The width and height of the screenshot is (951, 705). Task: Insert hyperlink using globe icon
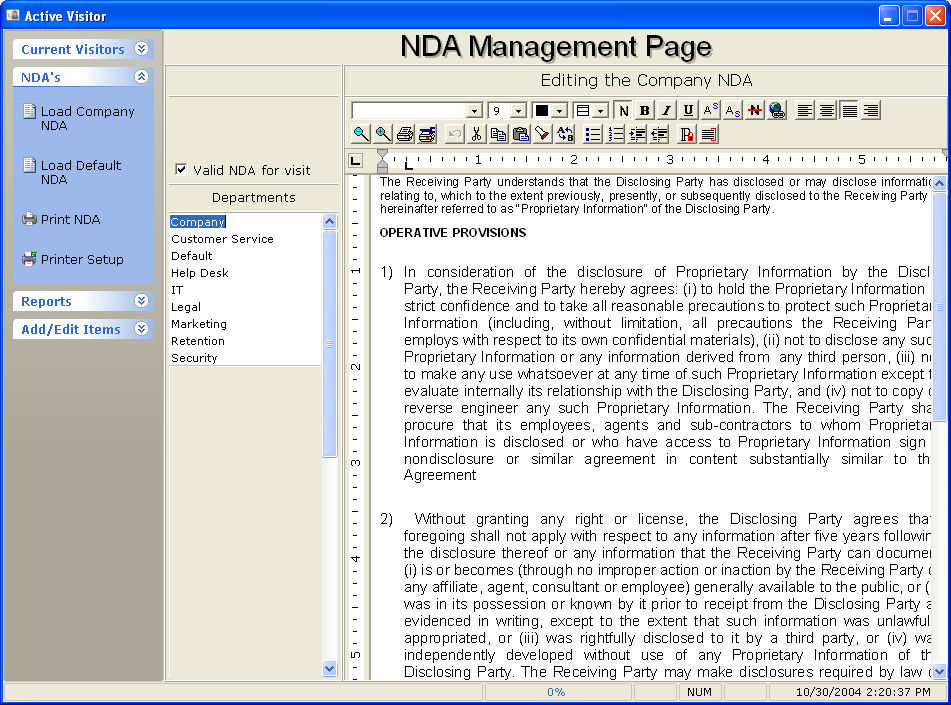777,110
